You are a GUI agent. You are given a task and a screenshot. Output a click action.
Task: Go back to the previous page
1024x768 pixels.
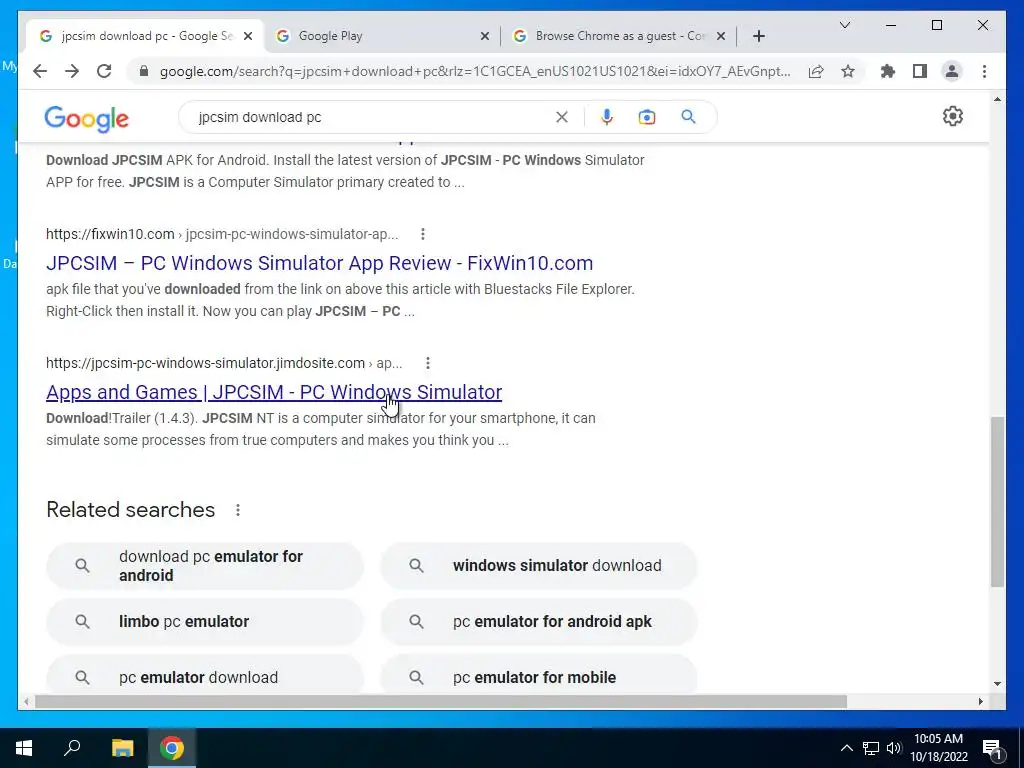pos(40,71)
